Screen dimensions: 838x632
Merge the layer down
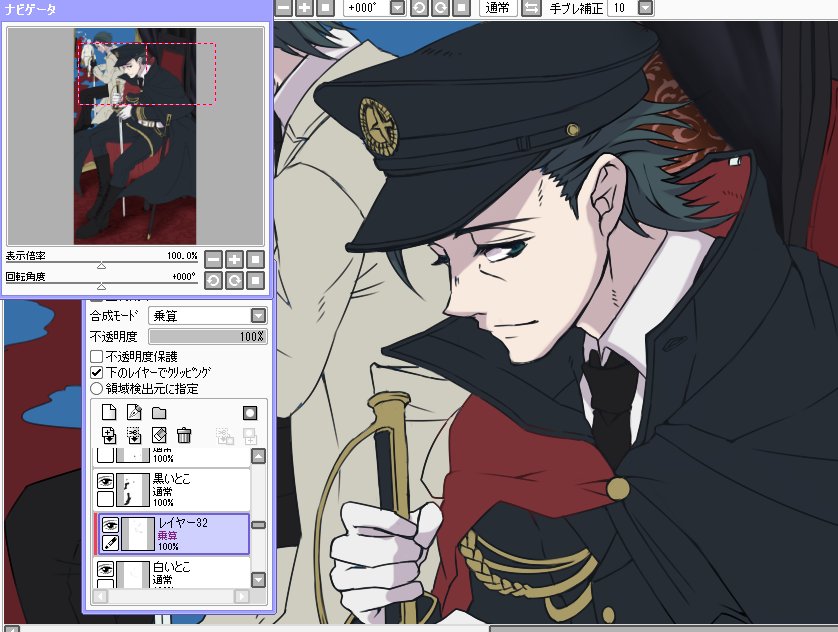click(x=134, y=435)
